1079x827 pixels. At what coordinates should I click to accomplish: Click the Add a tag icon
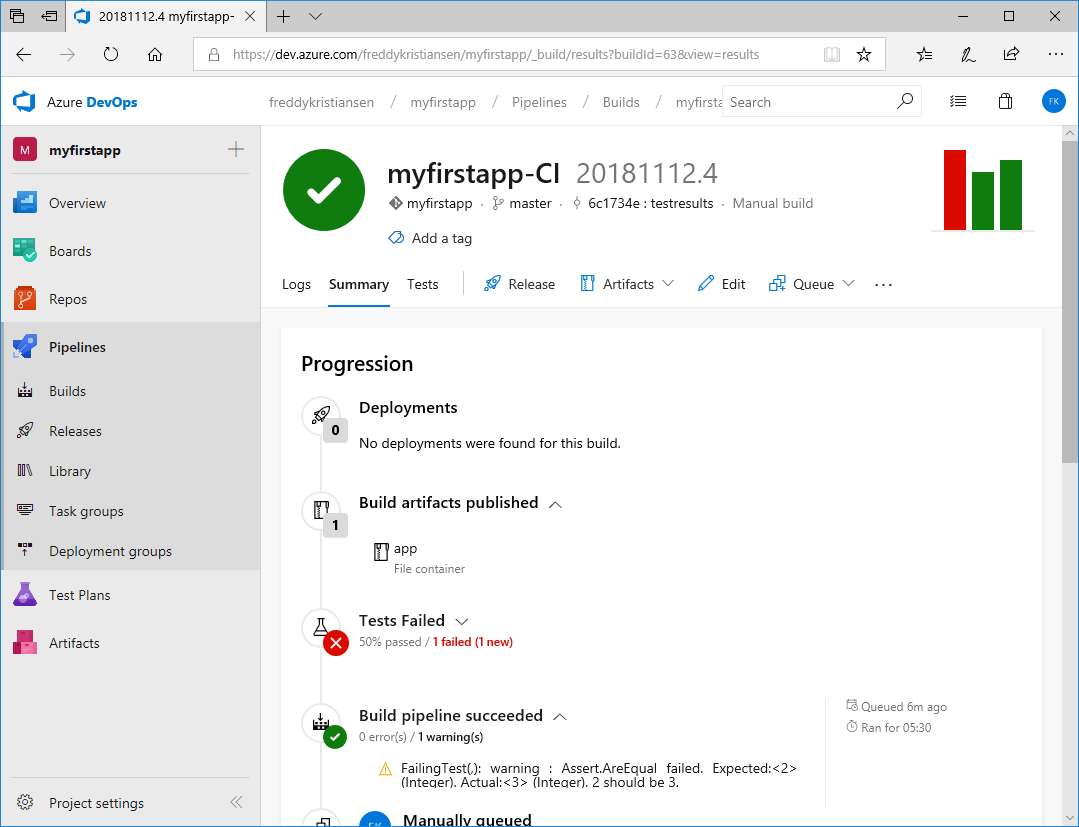click(x=396, y=238)
